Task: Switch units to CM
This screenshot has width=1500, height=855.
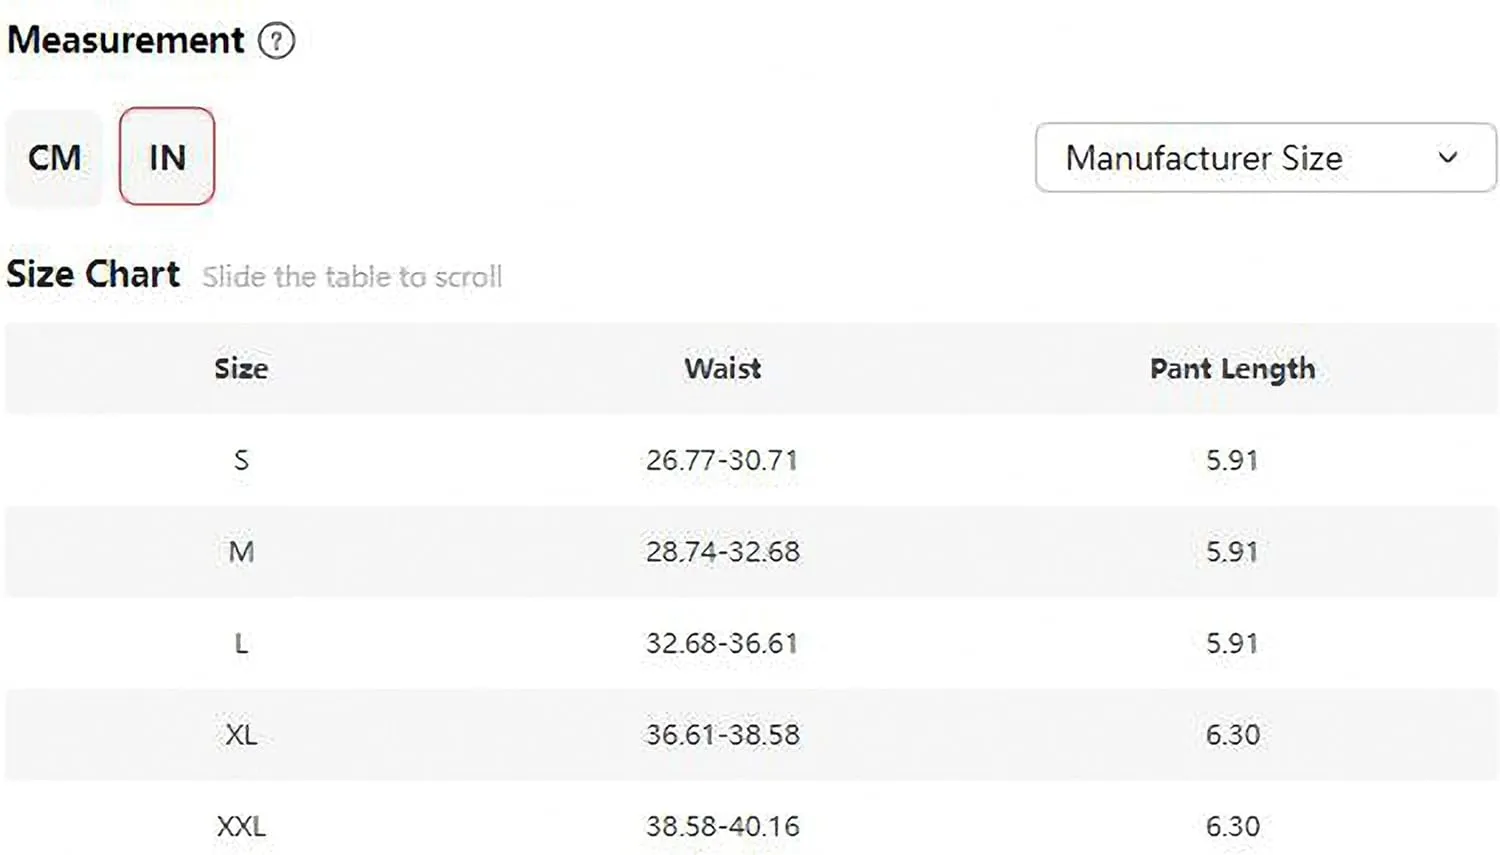Action: click(x=54, y=157)
